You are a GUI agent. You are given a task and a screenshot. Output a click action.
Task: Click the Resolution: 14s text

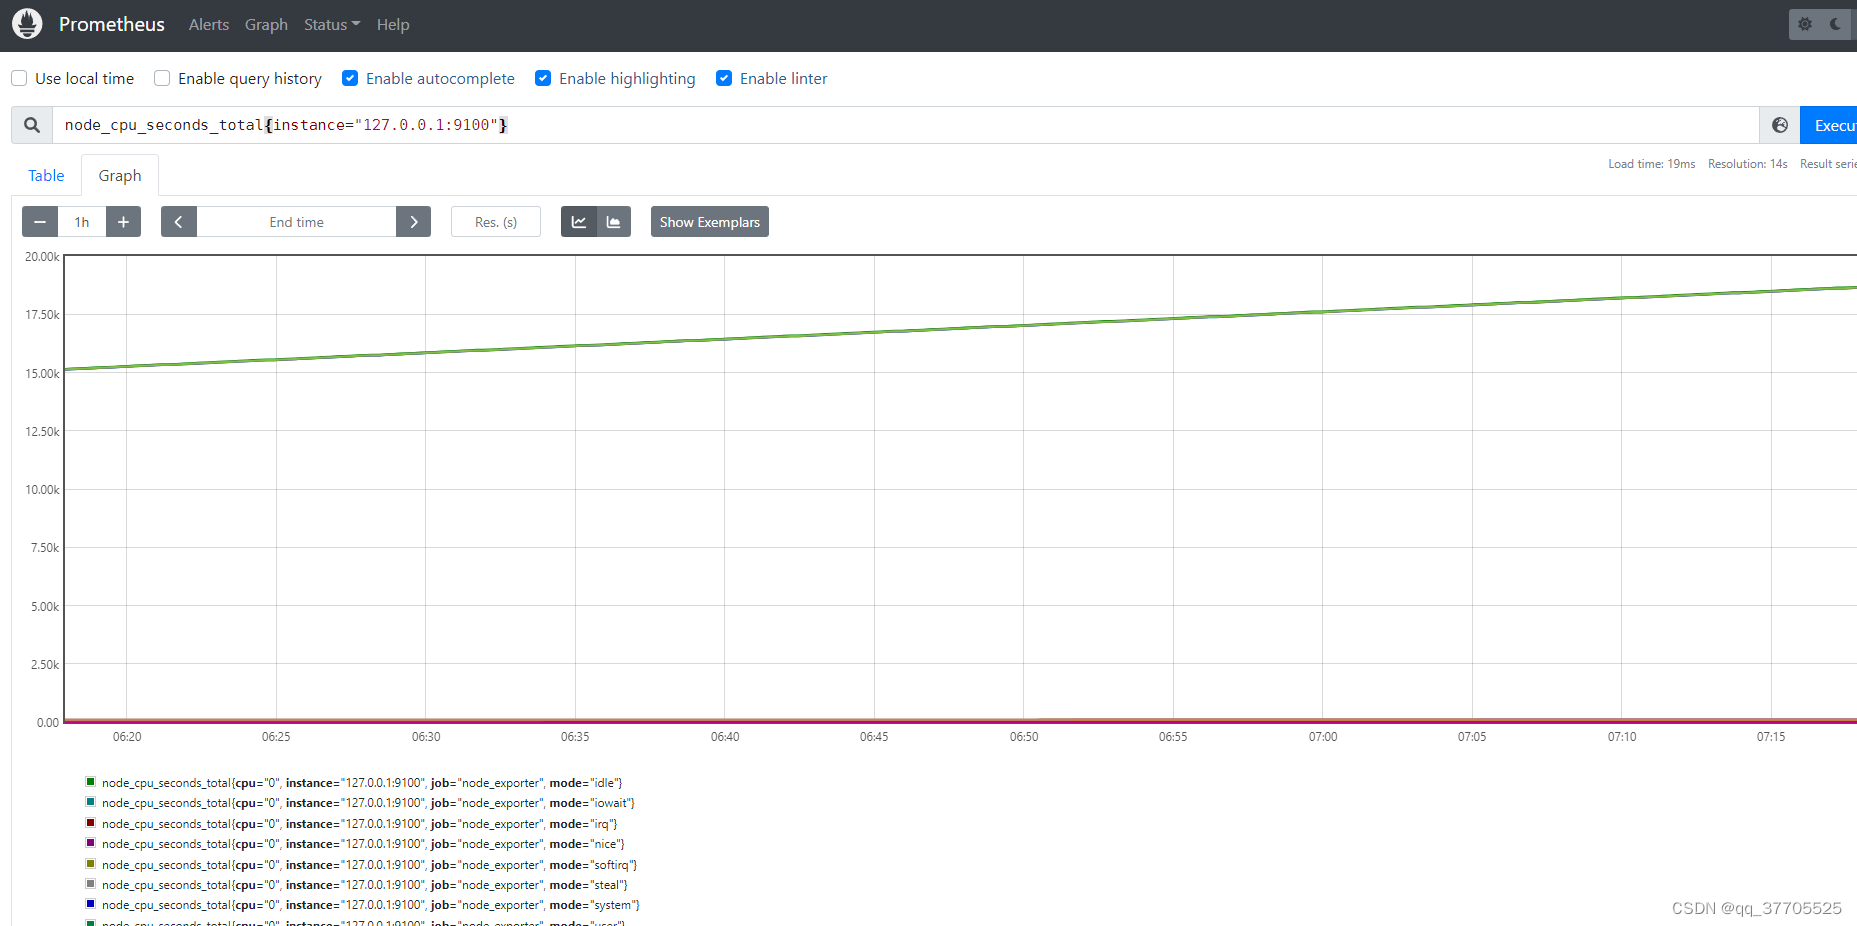[x=1747, y=164]
